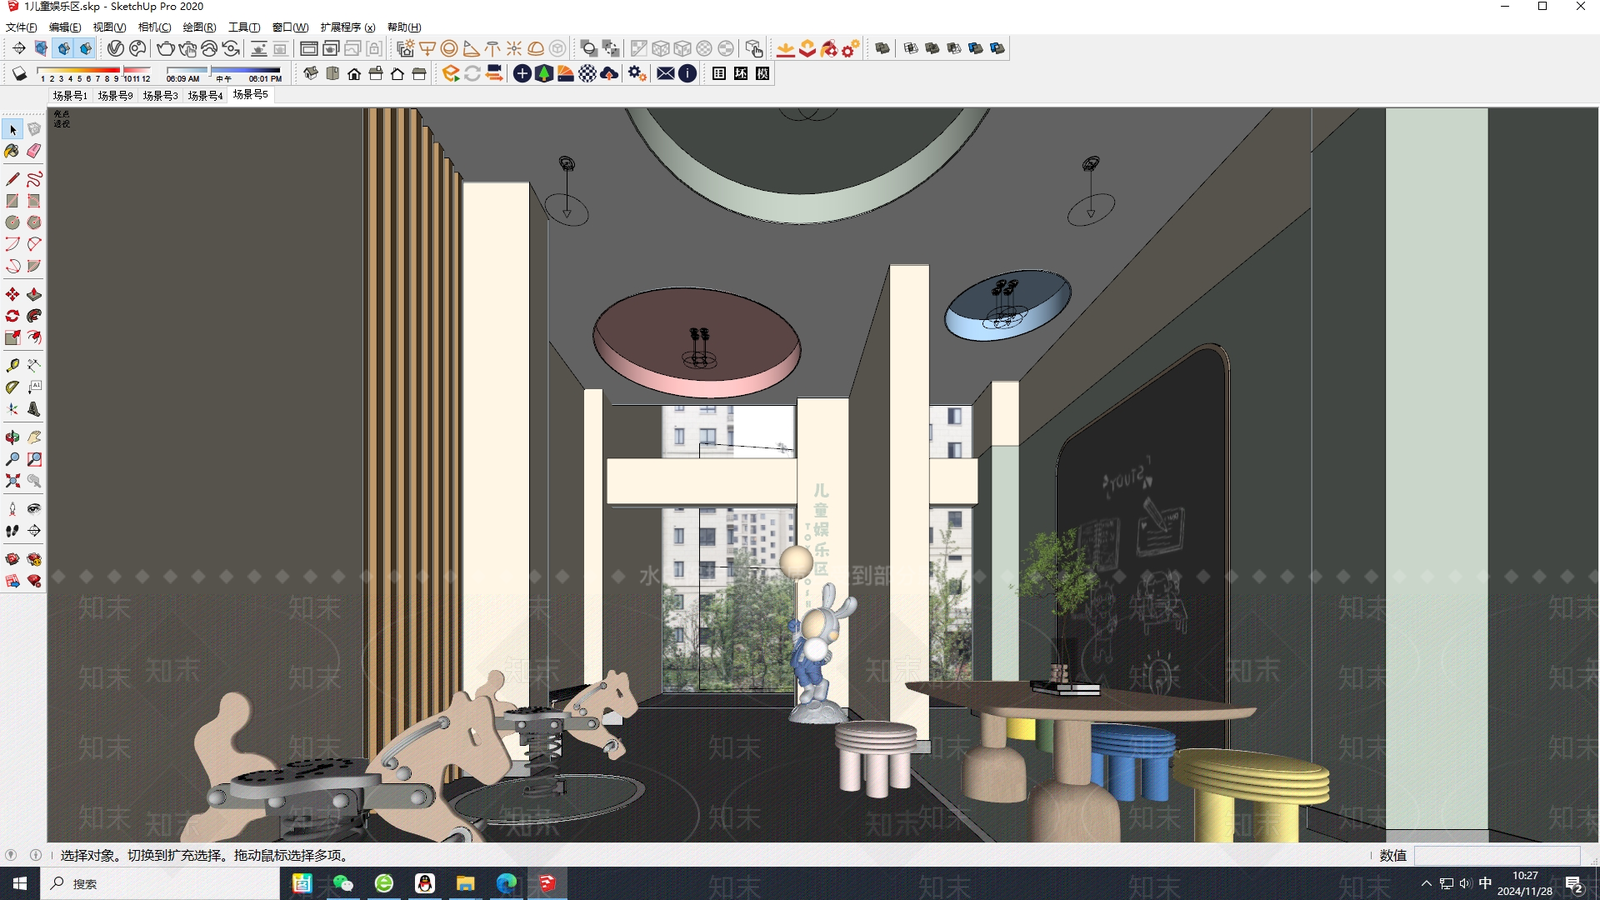The height and width of the screenshot is (900, 1600).
Task: Open the 相机(C) camera menu
Action: (154, 27)
